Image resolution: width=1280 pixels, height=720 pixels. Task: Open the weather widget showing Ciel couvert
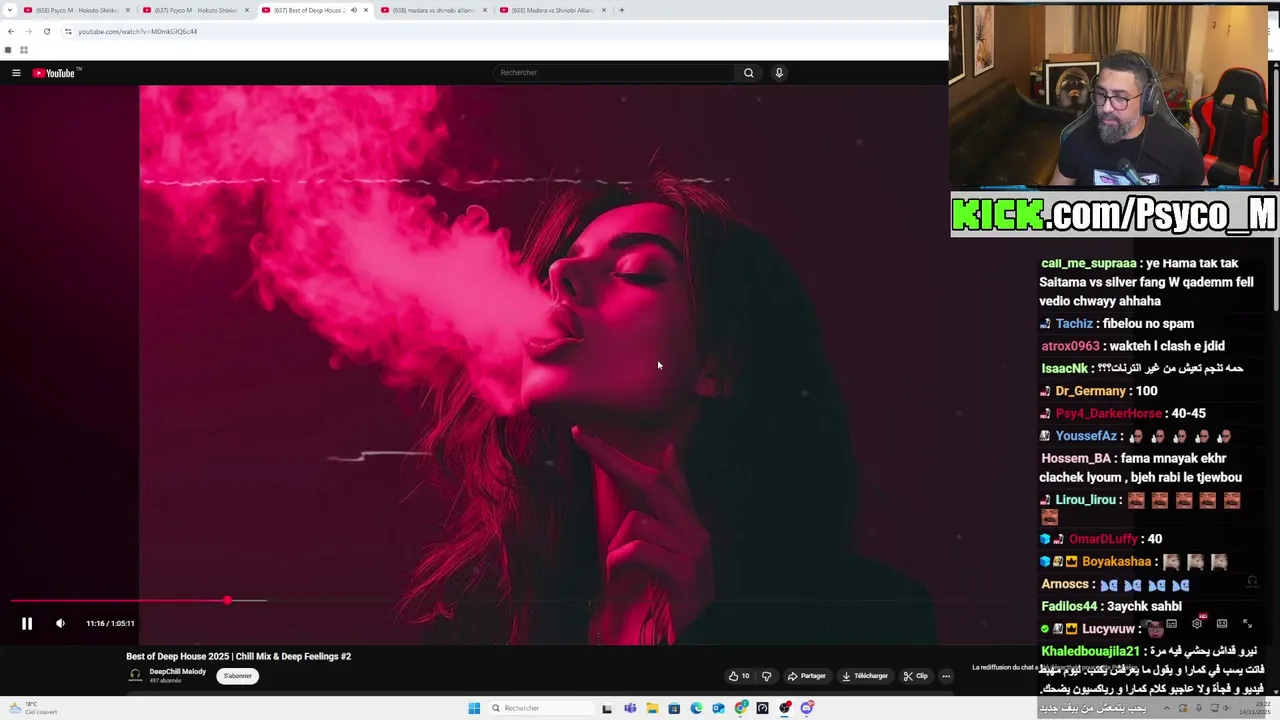33,708
